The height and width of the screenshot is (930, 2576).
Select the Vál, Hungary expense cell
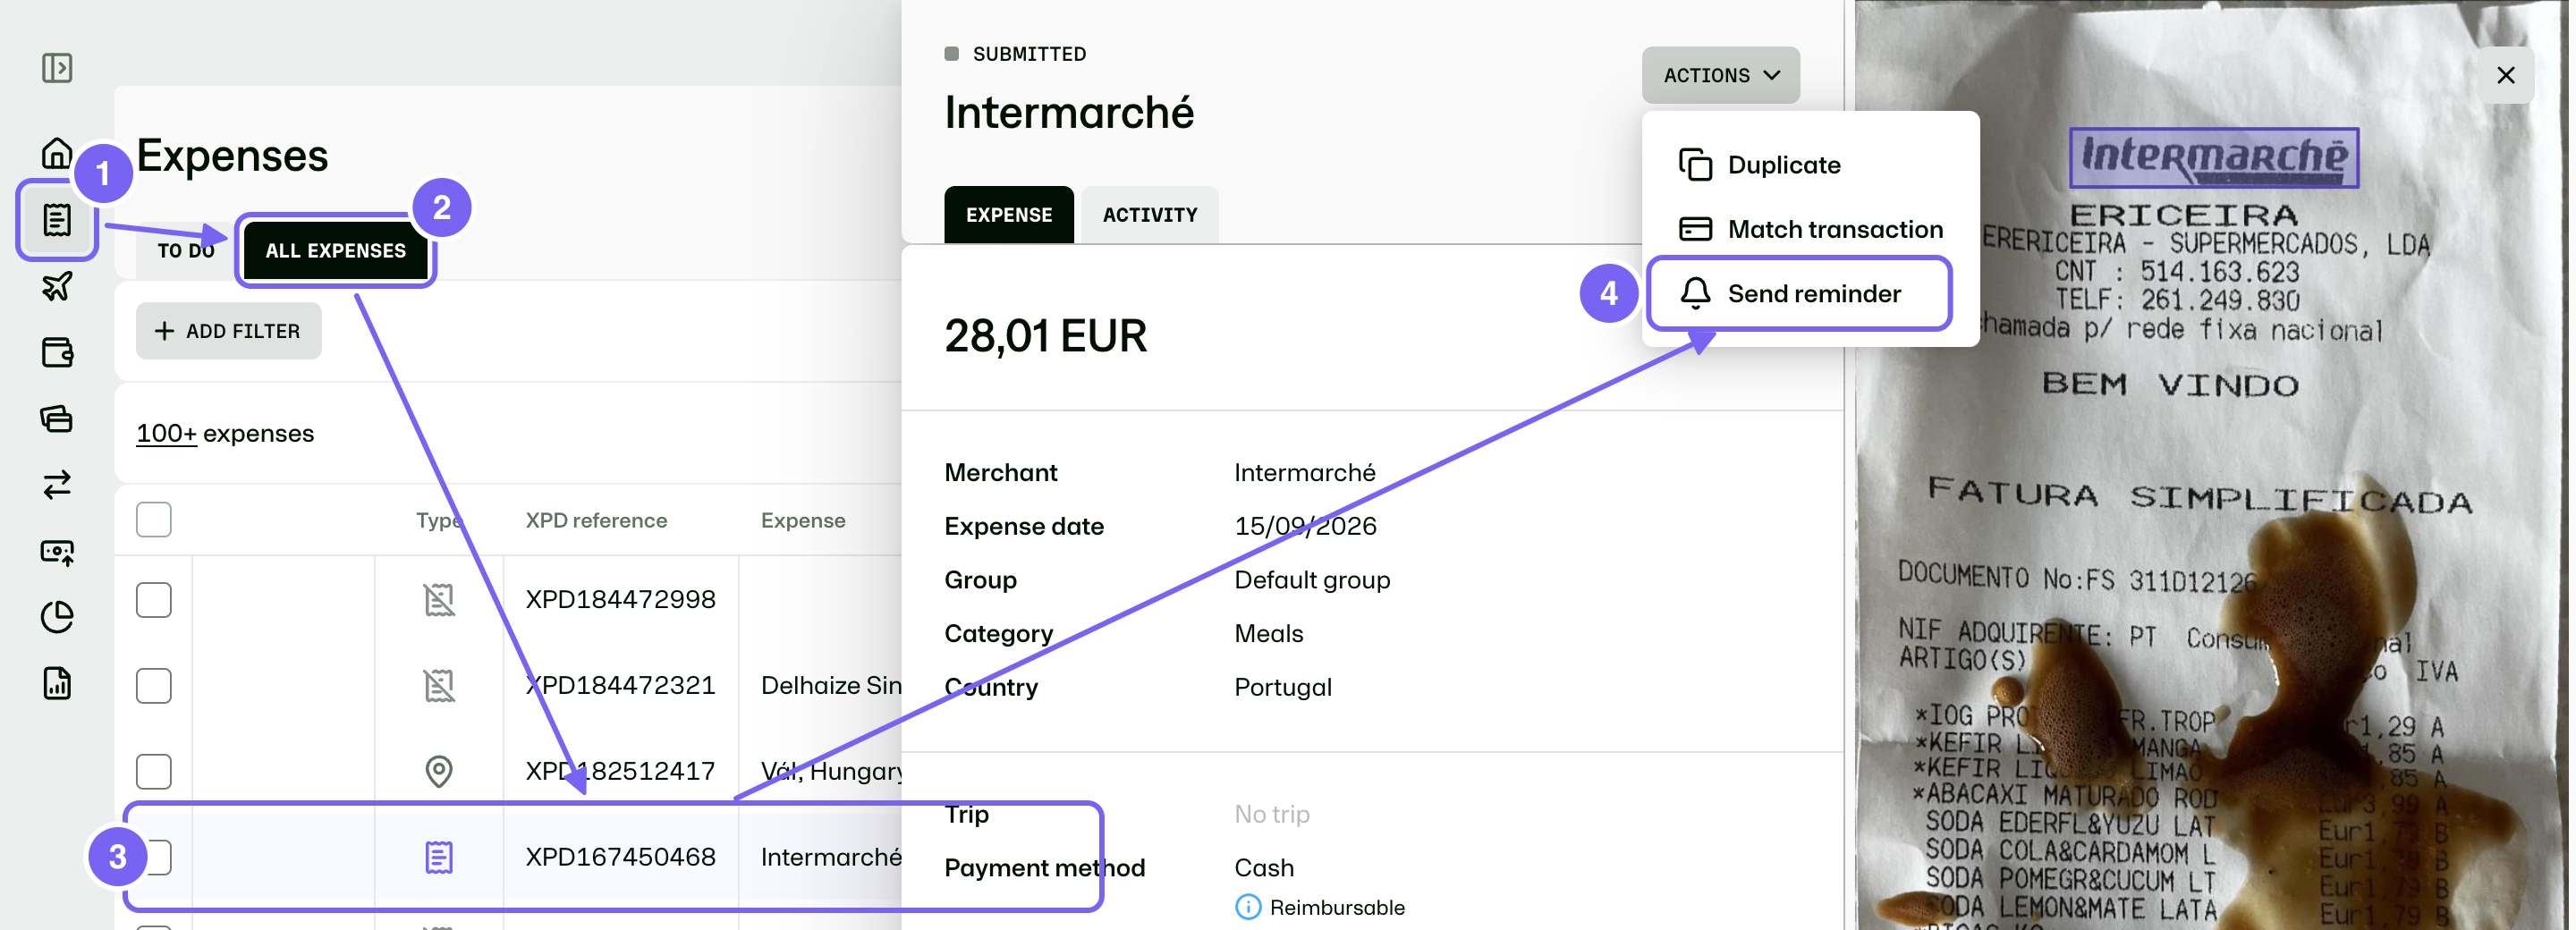(831, 771)
